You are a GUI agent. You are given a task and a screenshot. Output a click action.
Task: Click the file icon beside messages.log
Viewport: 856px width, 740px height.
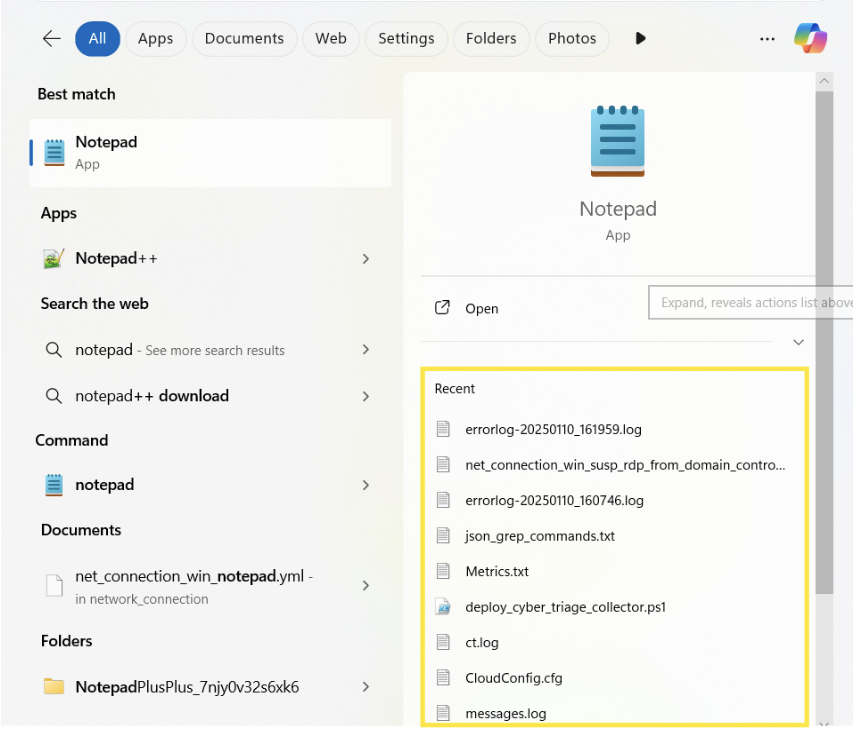click(444, 714)
